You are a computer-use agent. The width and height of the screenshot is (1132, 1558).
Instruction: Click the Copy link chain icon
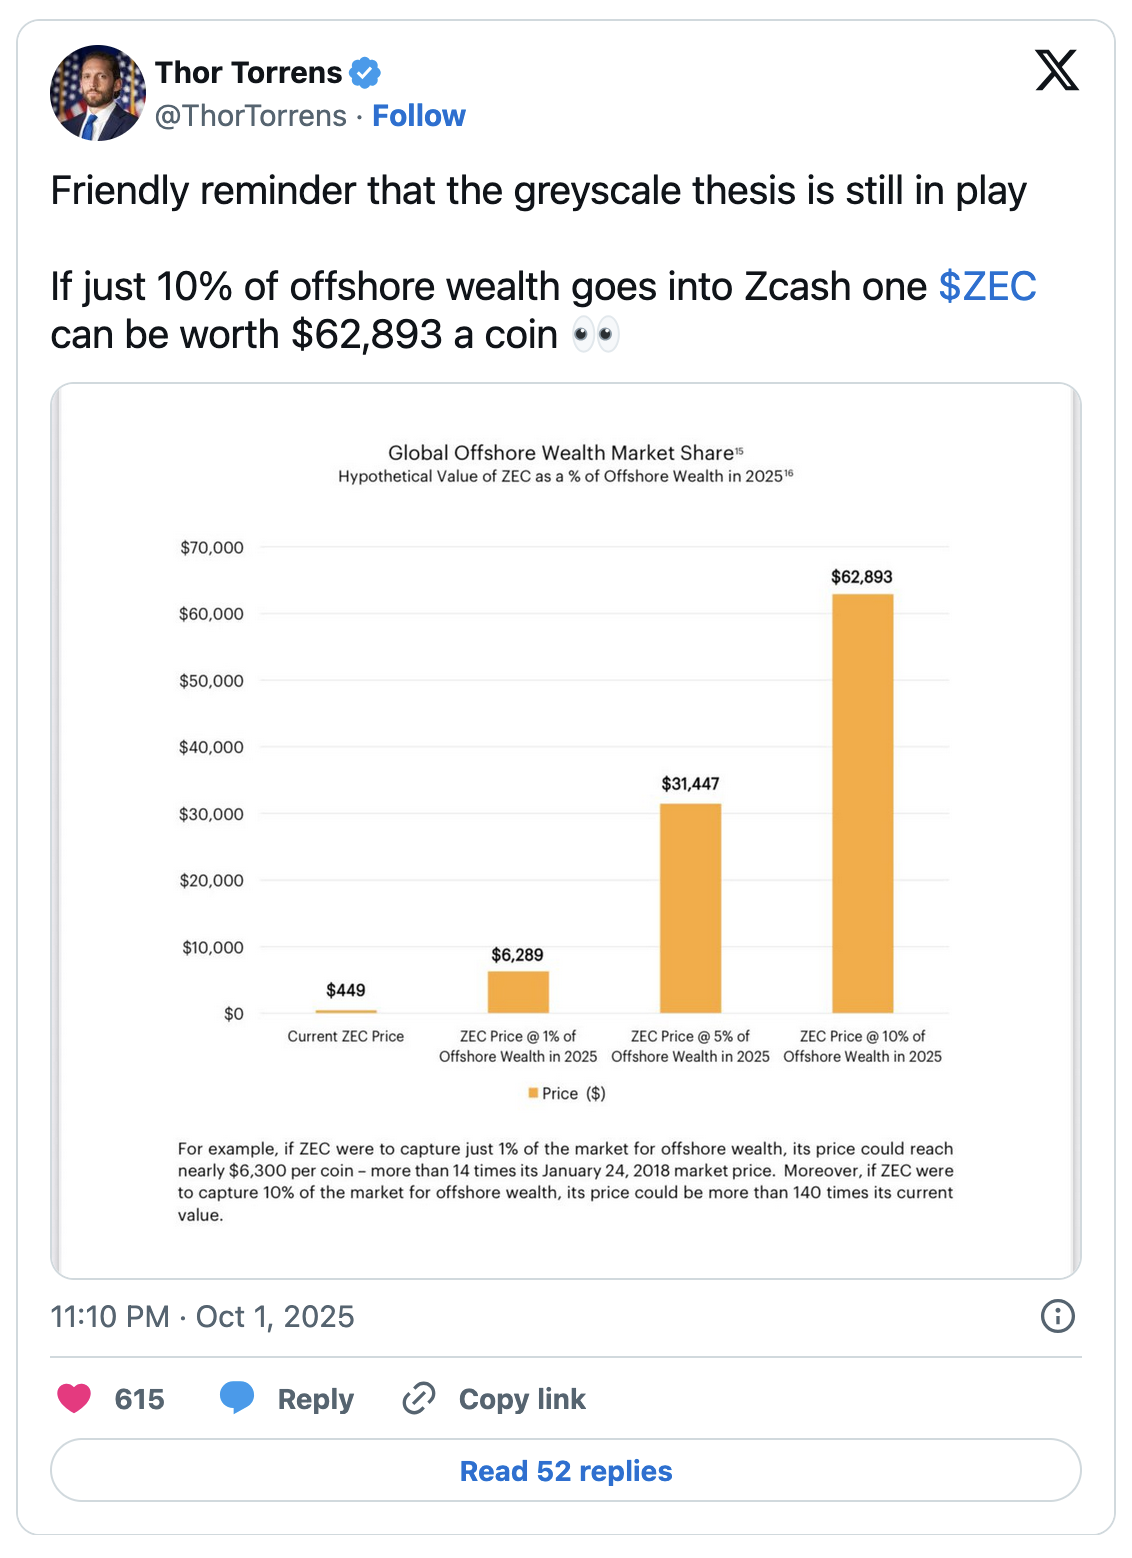[x=421, y=1398]
